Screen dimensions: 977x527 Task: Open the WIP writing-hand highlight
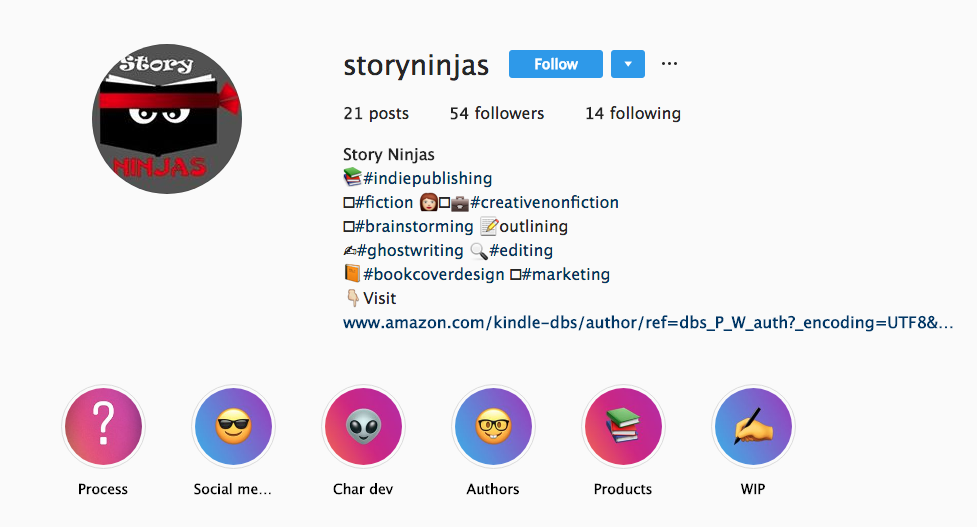tap(753, 426)
